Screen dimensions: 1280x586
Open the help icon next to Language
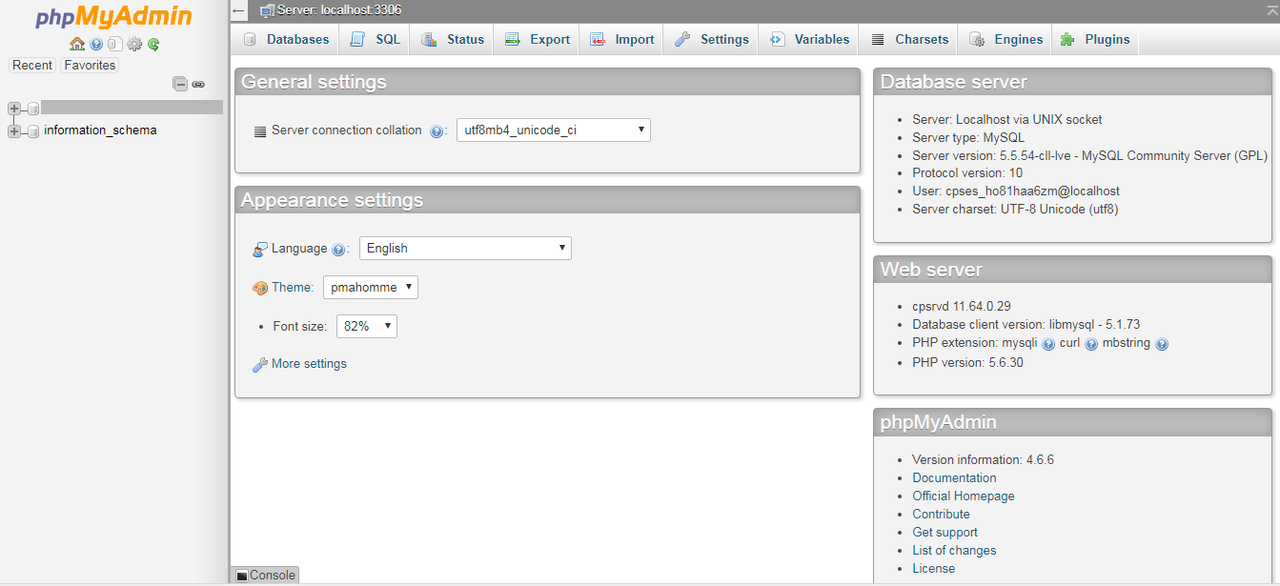coord(339,249)
